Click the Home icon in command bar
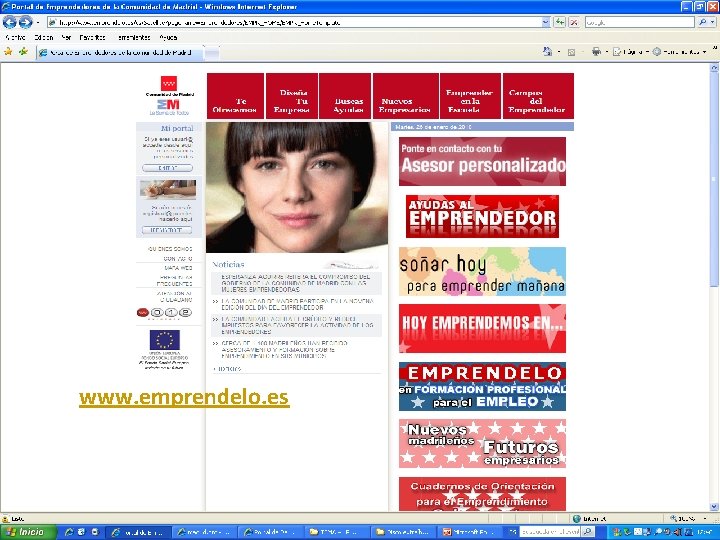720x540 pixels. click(547, 52)
